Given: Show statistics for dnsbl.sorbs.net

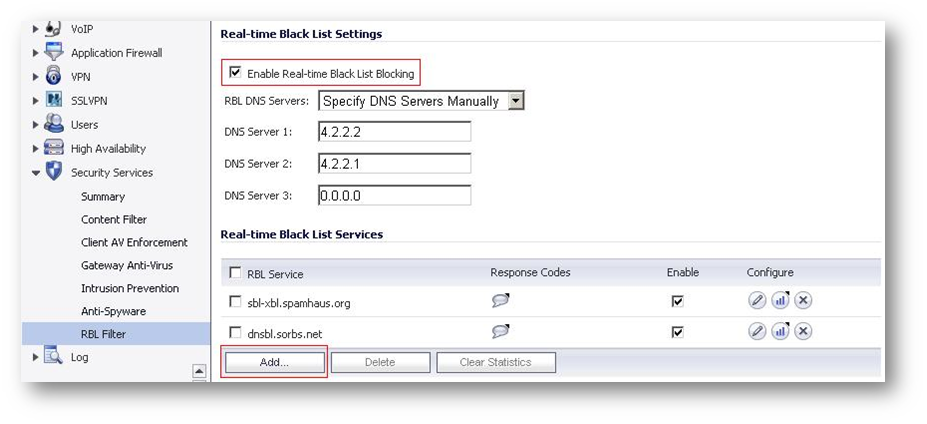Looking at the screenshot, I should 780,331.
